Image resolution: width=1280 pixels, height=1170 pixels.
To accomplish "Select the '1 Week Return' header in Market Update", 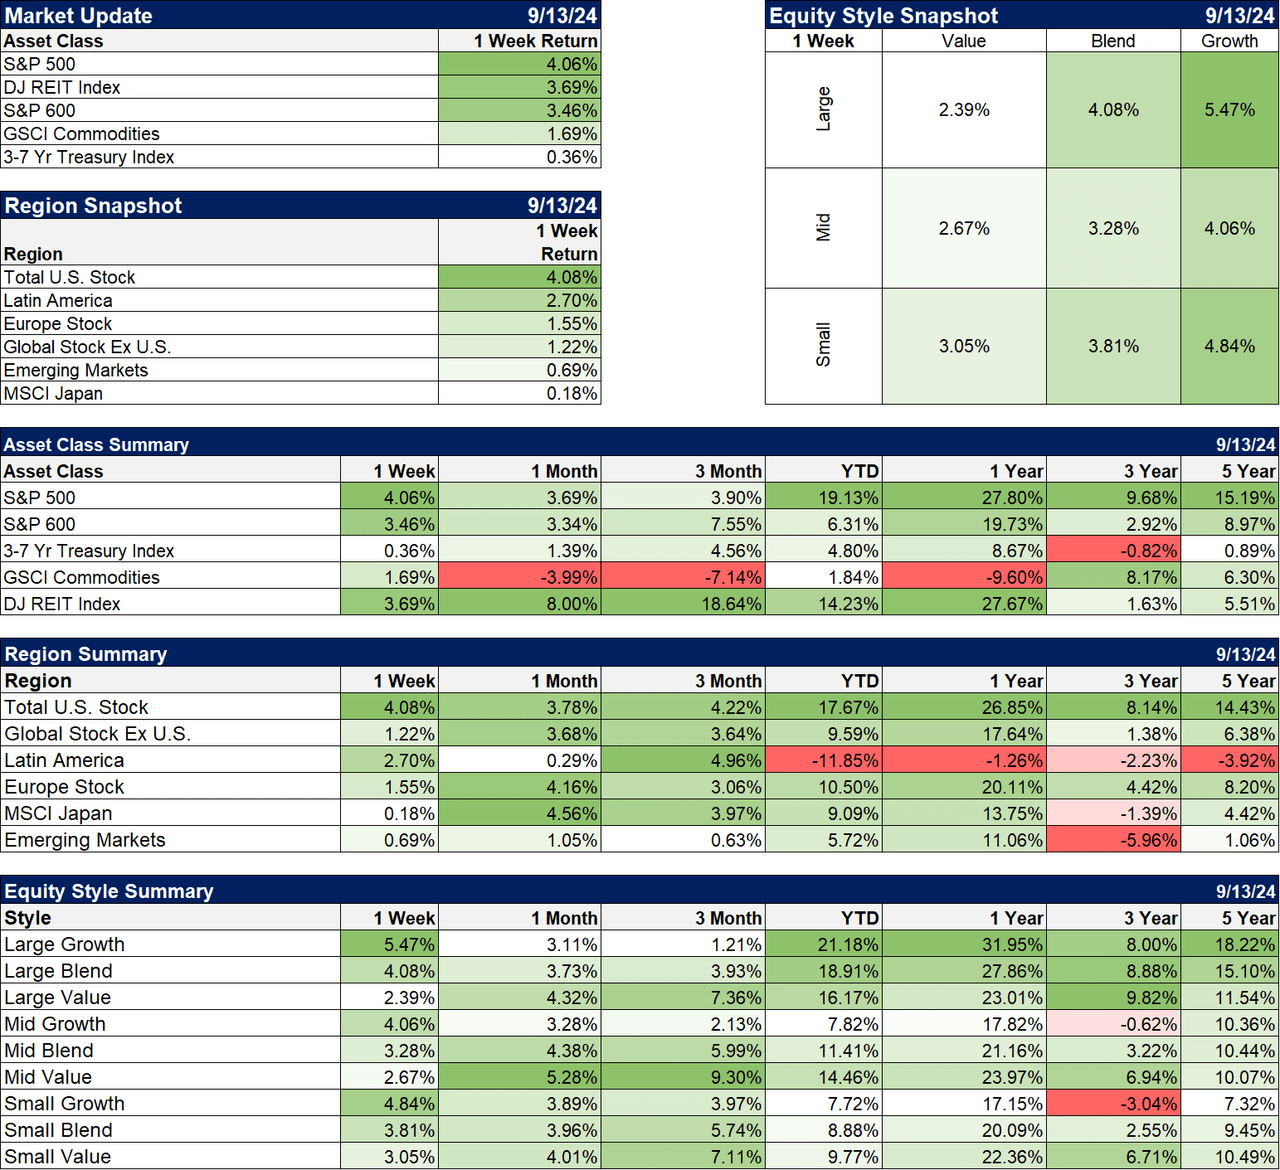I will 535,41.
